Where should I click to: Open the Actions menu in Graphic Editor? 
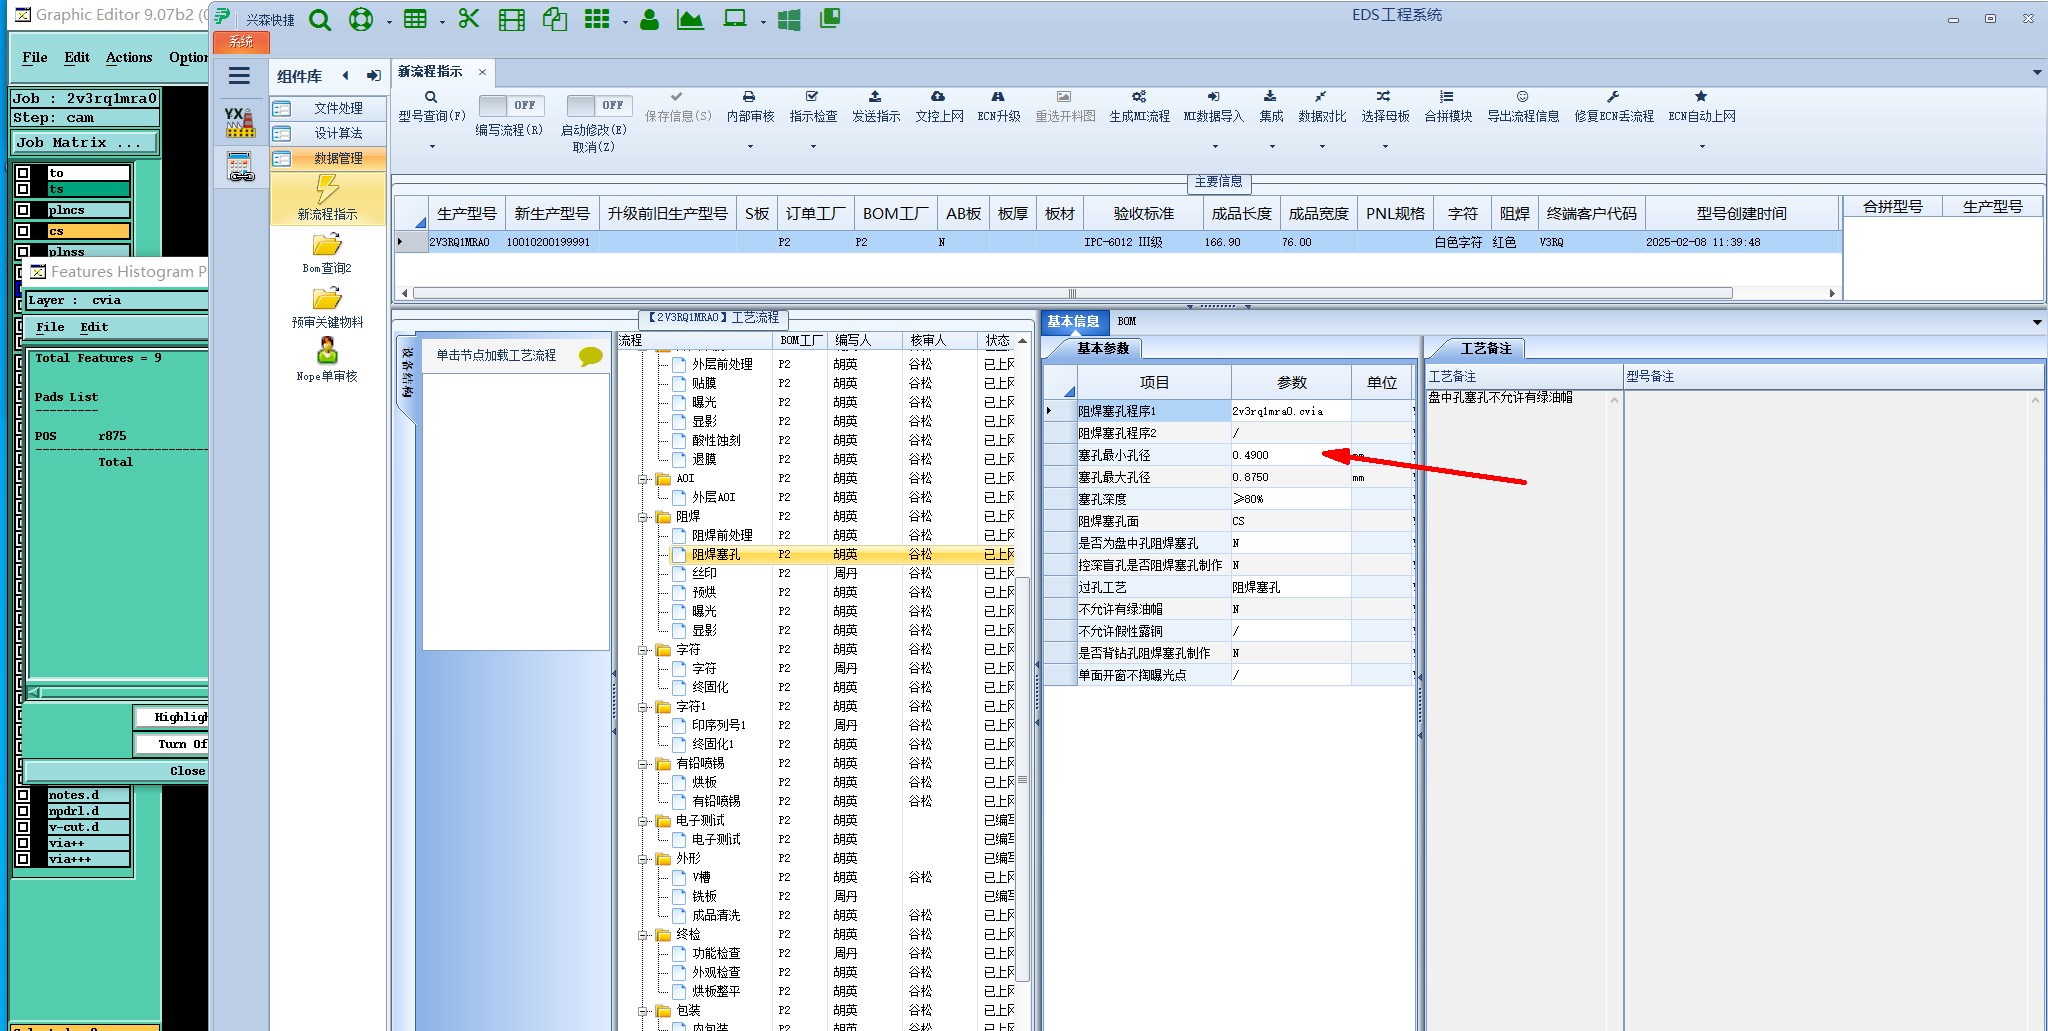pos(129,57)
